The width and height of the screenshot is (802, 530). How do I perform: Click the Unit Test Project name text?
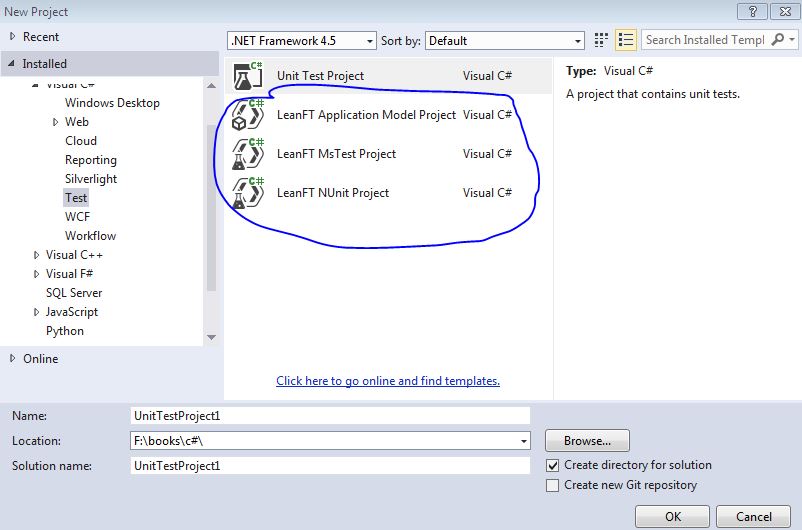[x=320, y=76]
